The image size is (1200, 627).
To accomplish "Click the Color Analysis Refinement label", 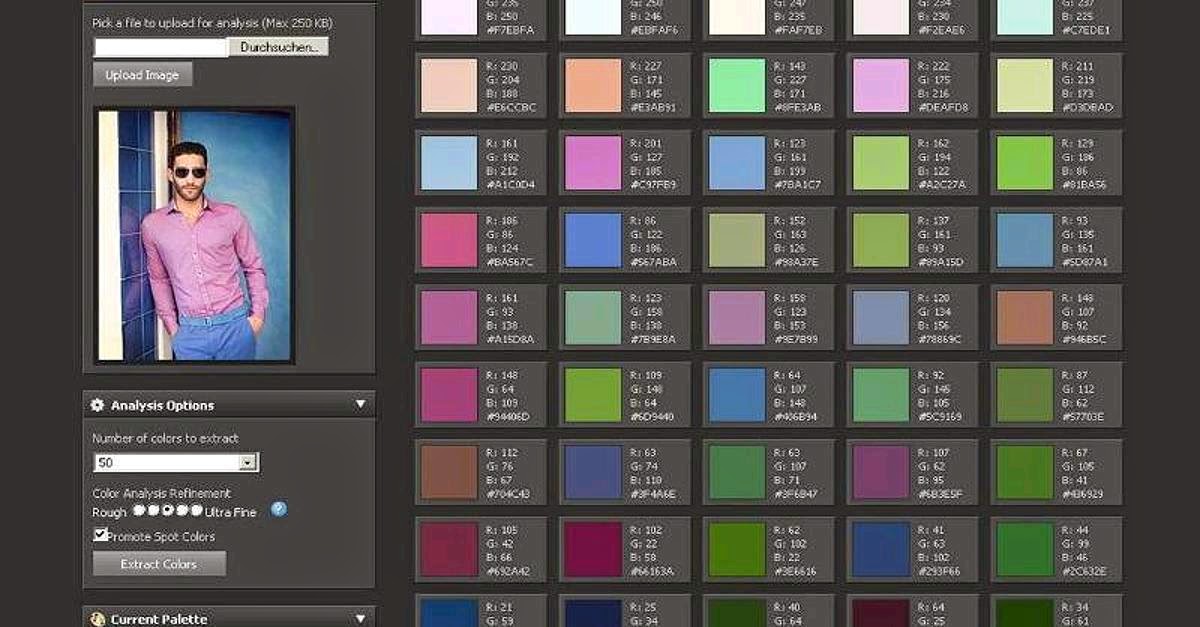I will click(161, 493).
